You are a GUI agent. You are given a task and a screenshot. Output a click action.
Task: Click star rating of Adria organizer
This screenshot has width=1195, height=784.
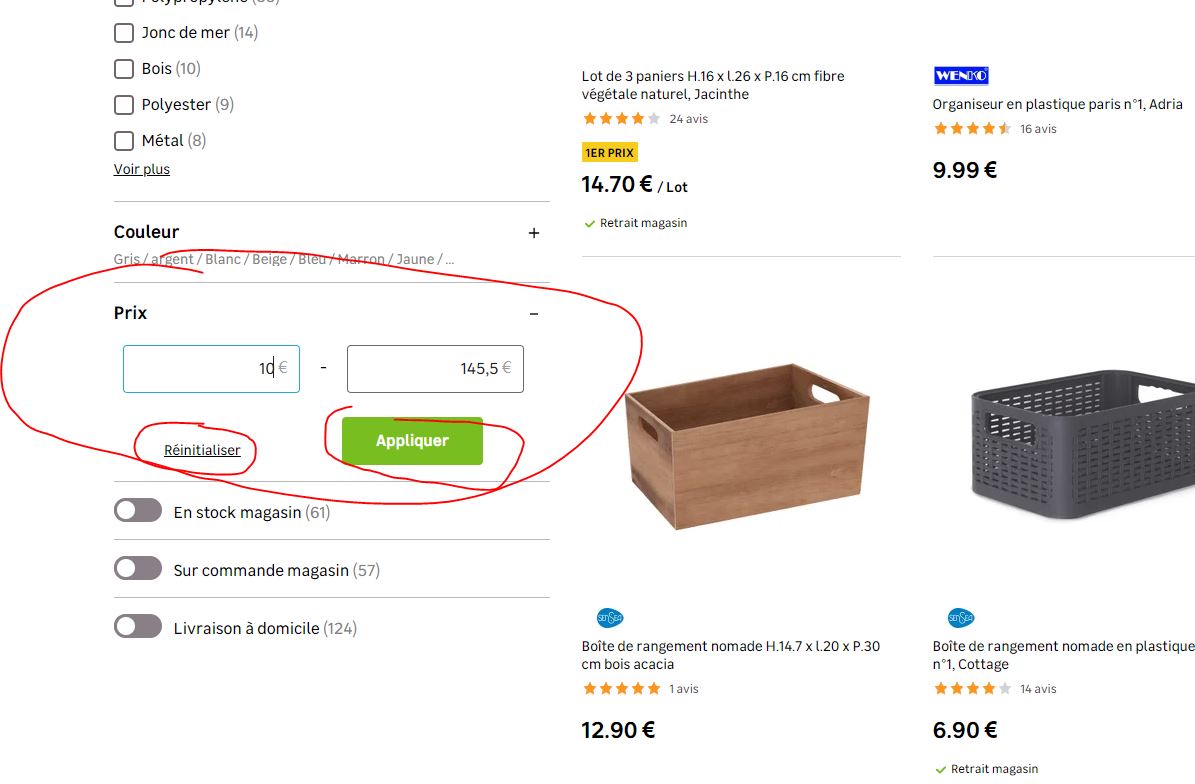[x=972, y=129]
